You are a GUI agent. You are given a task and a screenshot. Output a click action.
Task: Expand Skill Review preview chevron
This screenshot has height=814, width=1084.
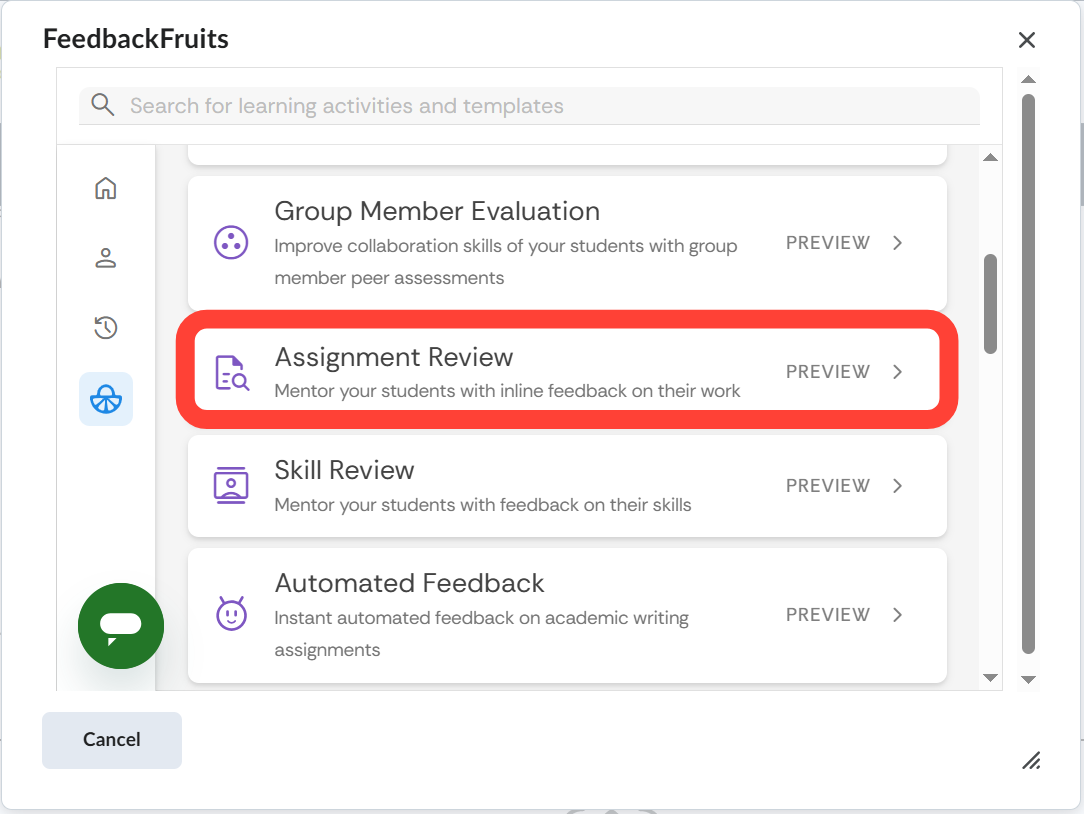897,486
